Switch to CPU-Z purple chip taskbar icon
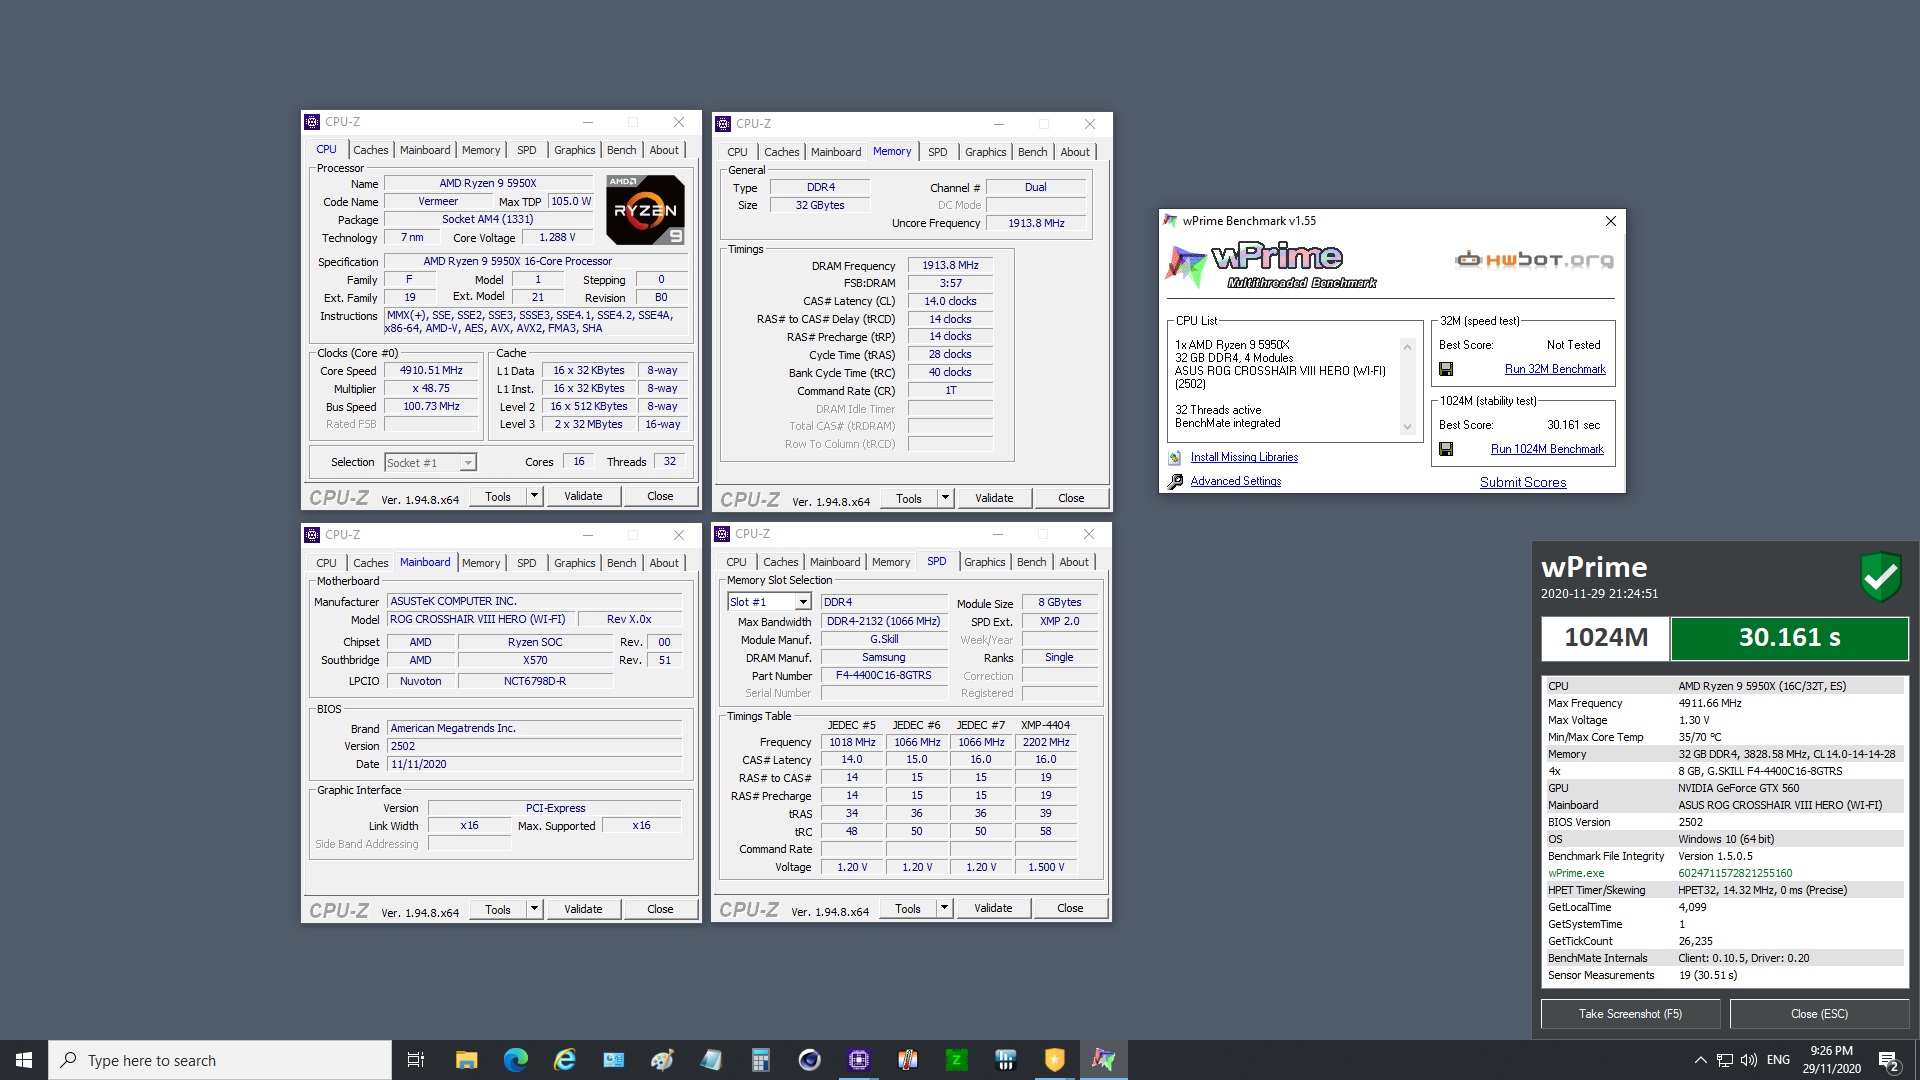Viewport: 1920px width, 1080px height. tap(858, 1060)
